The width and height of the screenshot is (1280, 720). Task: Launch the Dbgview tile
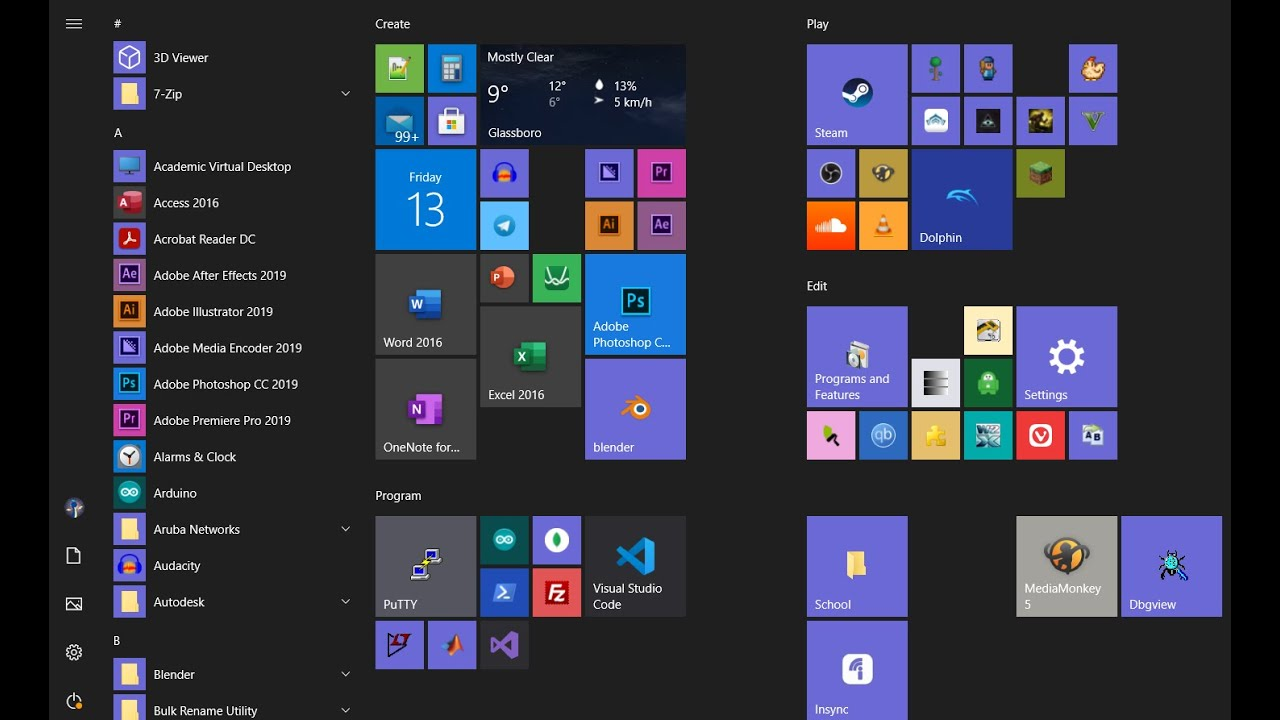point(1171,565)
